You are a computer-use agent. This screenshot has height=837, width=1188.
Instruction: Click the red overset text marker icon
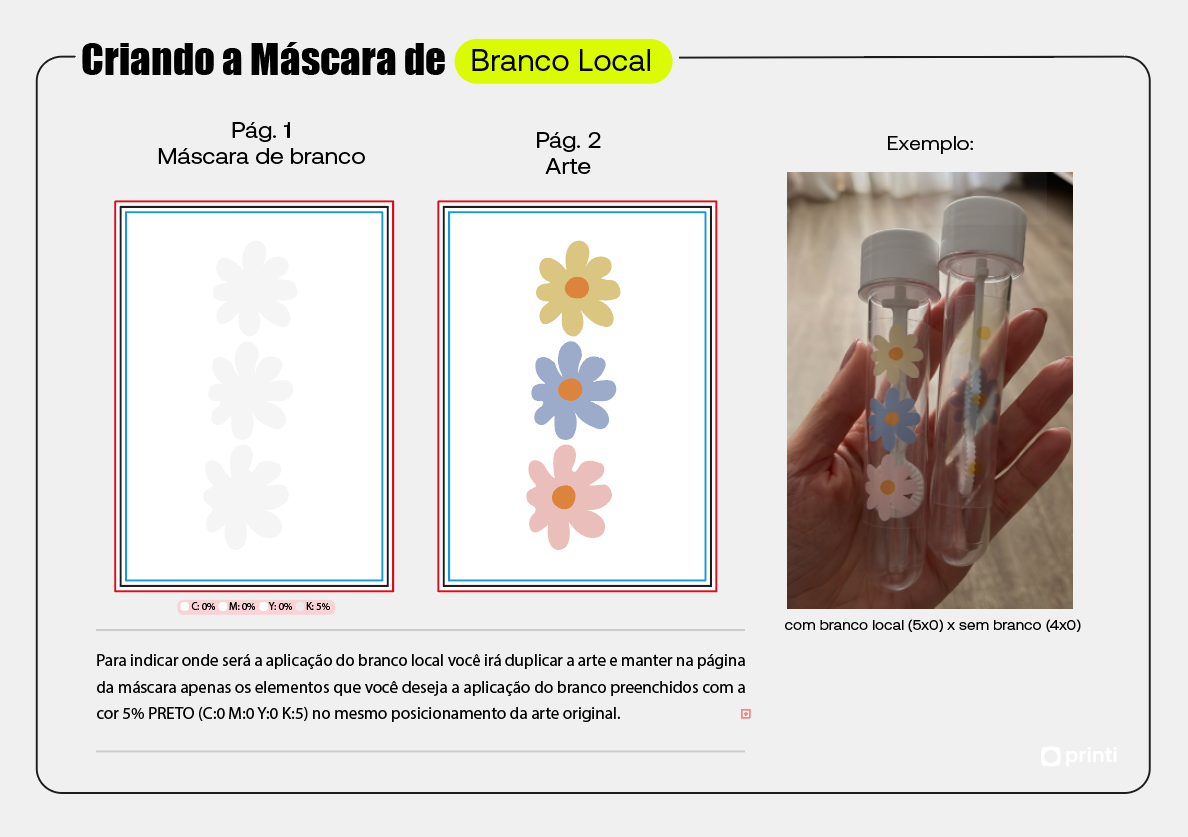[x=746, y=714]
